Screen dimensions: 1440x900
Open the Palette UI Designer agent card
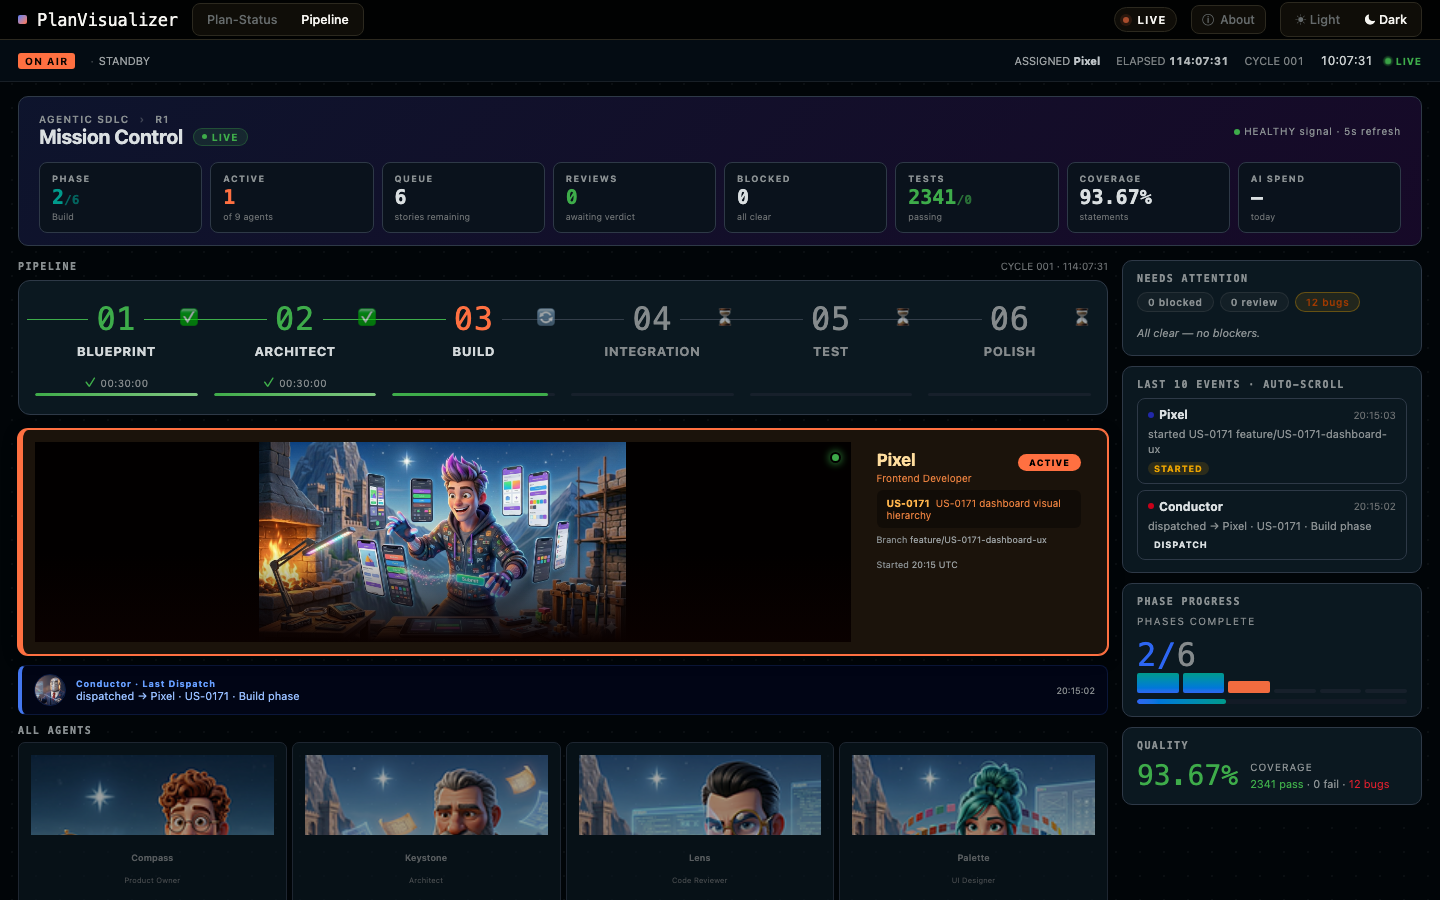coord(973,821)
